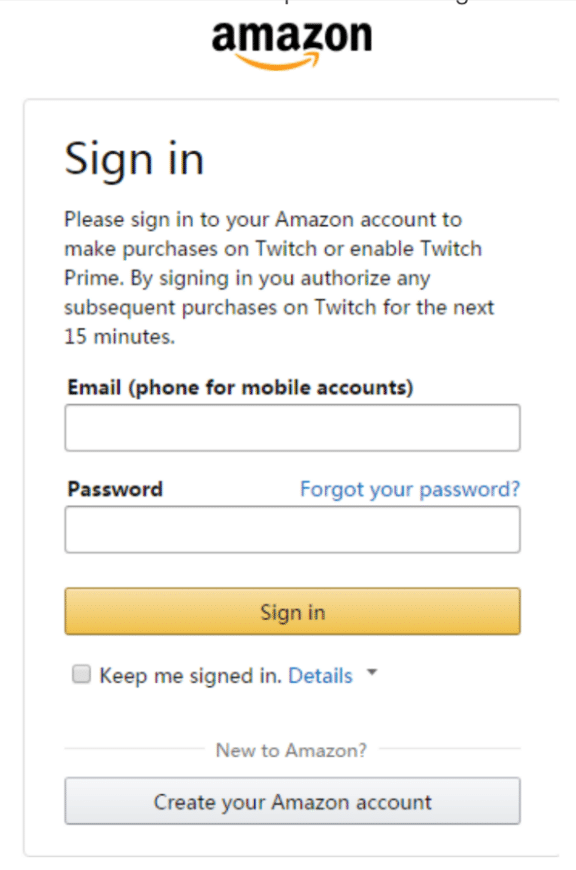This screenshot has height=870, width=576.
Task: Focus the Email input field
Action: click(292, 428)
